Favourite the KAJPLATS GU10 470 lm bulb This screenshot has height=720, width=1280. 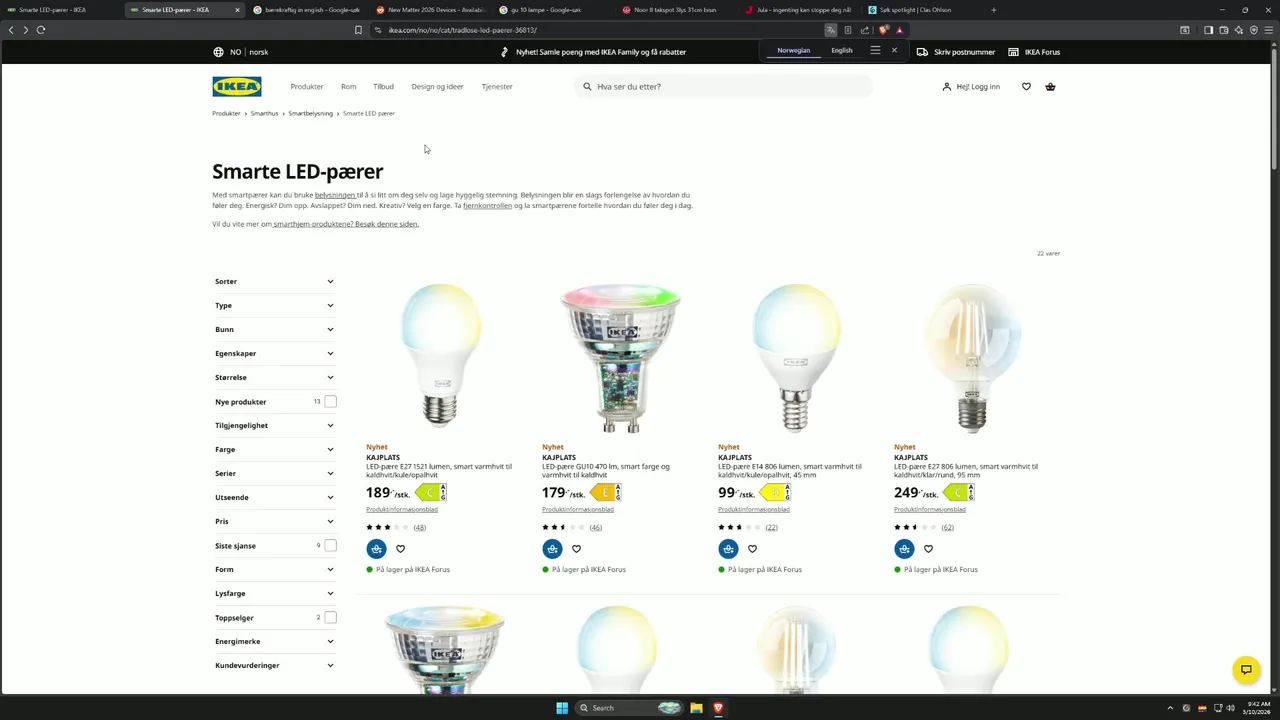coord(576,549)
